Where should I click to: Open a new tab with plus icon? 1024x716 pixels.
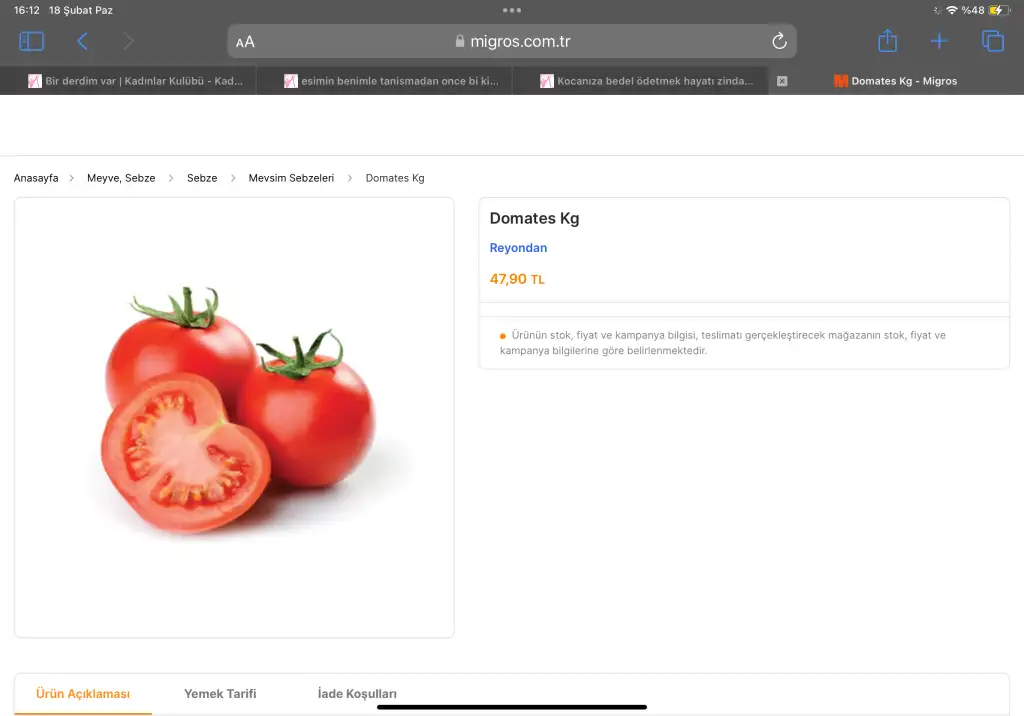[x=939, y=41]
